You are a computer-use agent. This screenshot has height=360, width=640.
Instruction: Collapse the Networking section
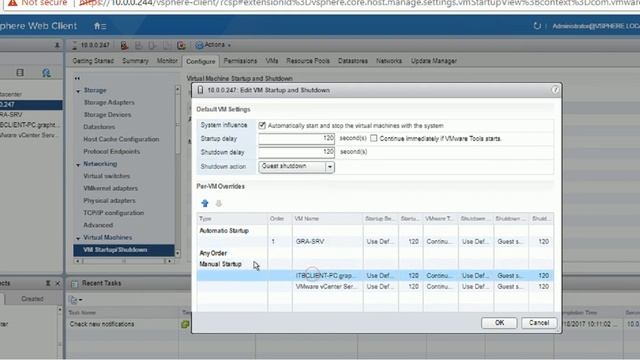click(x=78, y=164)
